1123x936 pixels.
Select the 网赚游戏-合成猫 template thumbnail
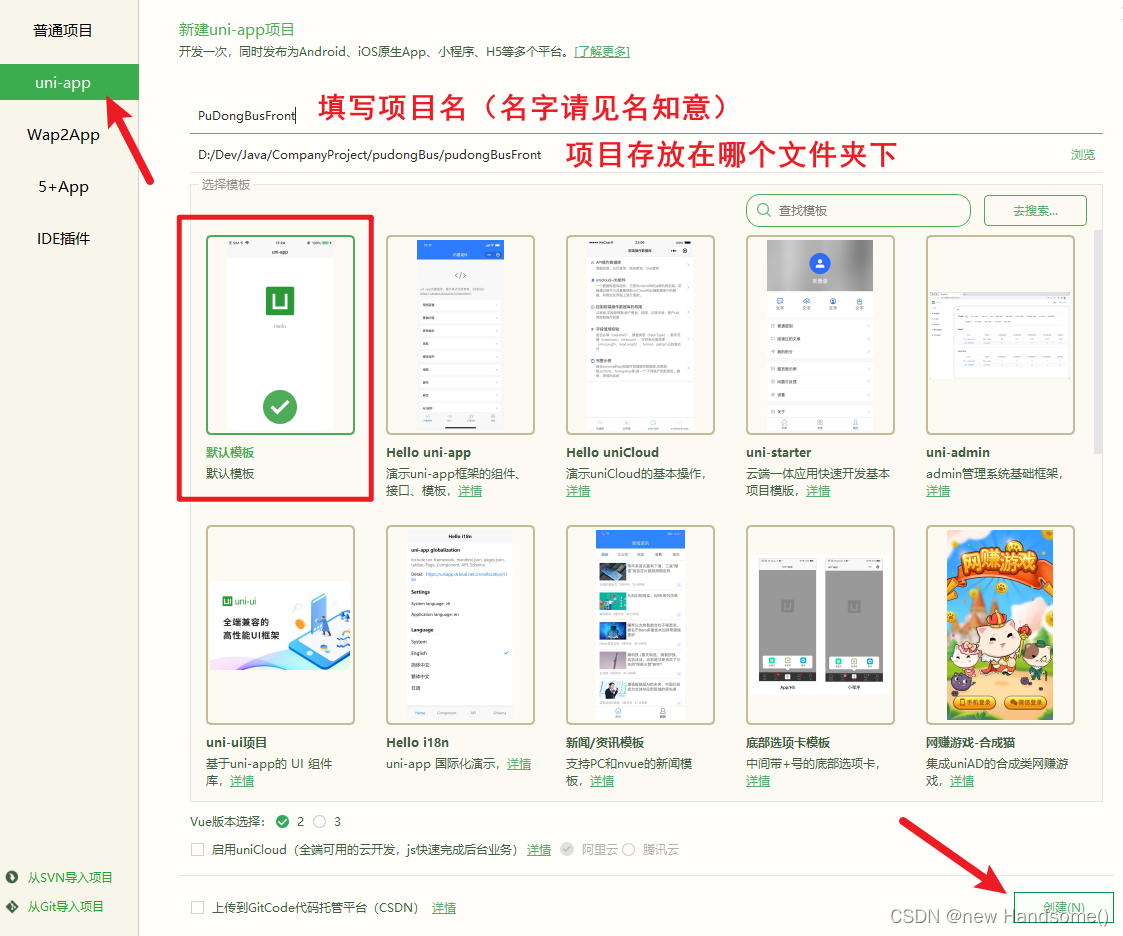pyautogui.click(x=1000, y=624)
